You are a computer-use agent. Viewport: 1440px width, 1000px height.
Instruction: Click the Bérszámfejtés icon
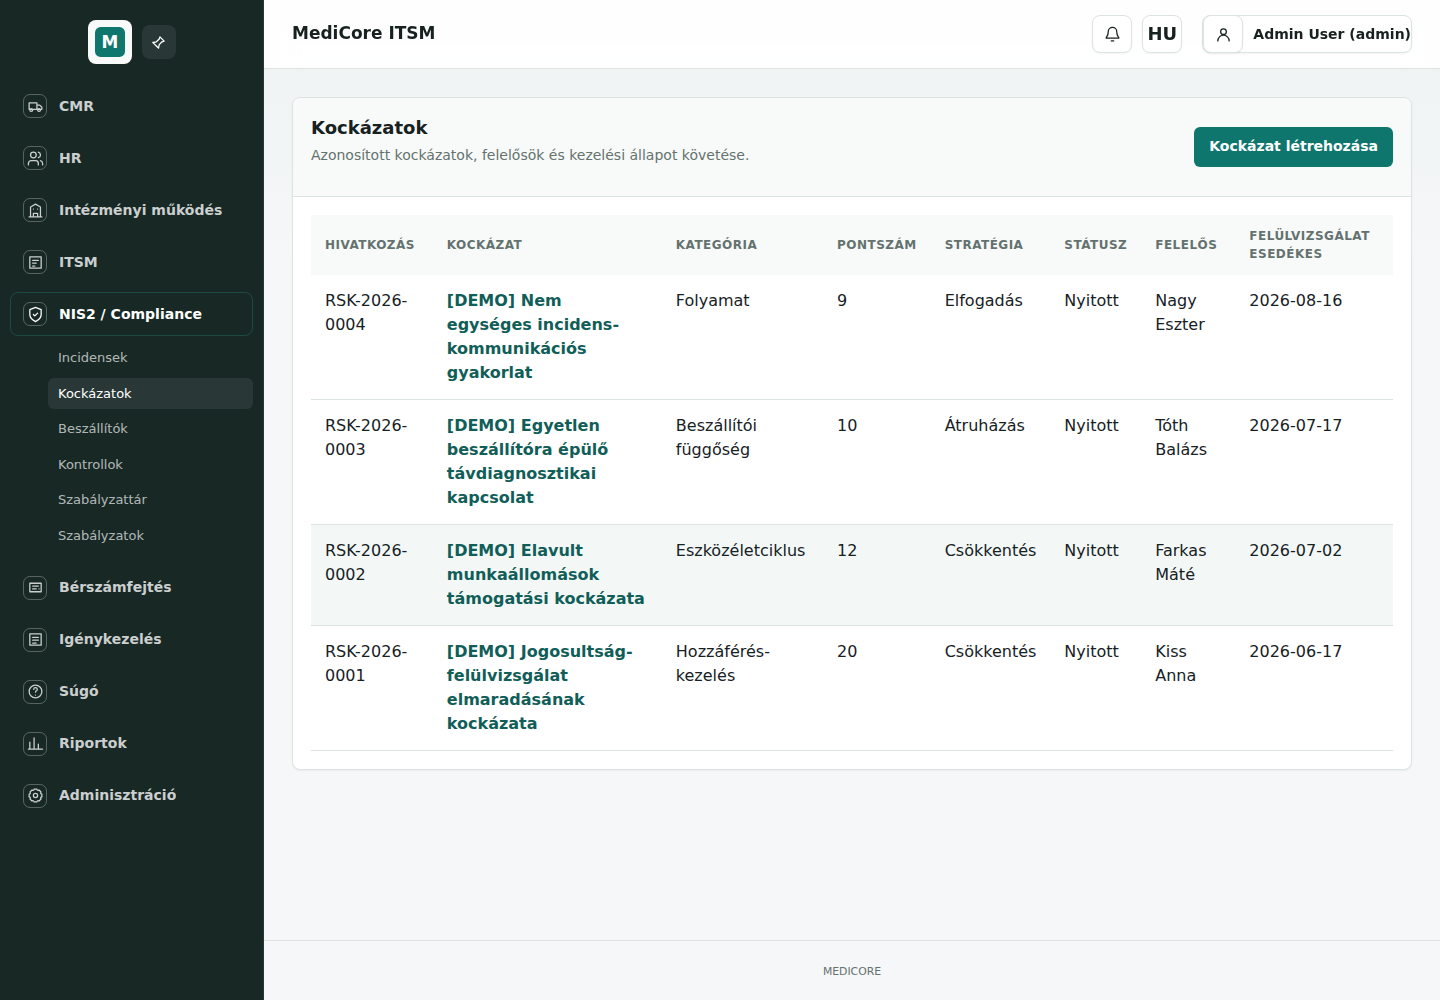pos(35,587)
